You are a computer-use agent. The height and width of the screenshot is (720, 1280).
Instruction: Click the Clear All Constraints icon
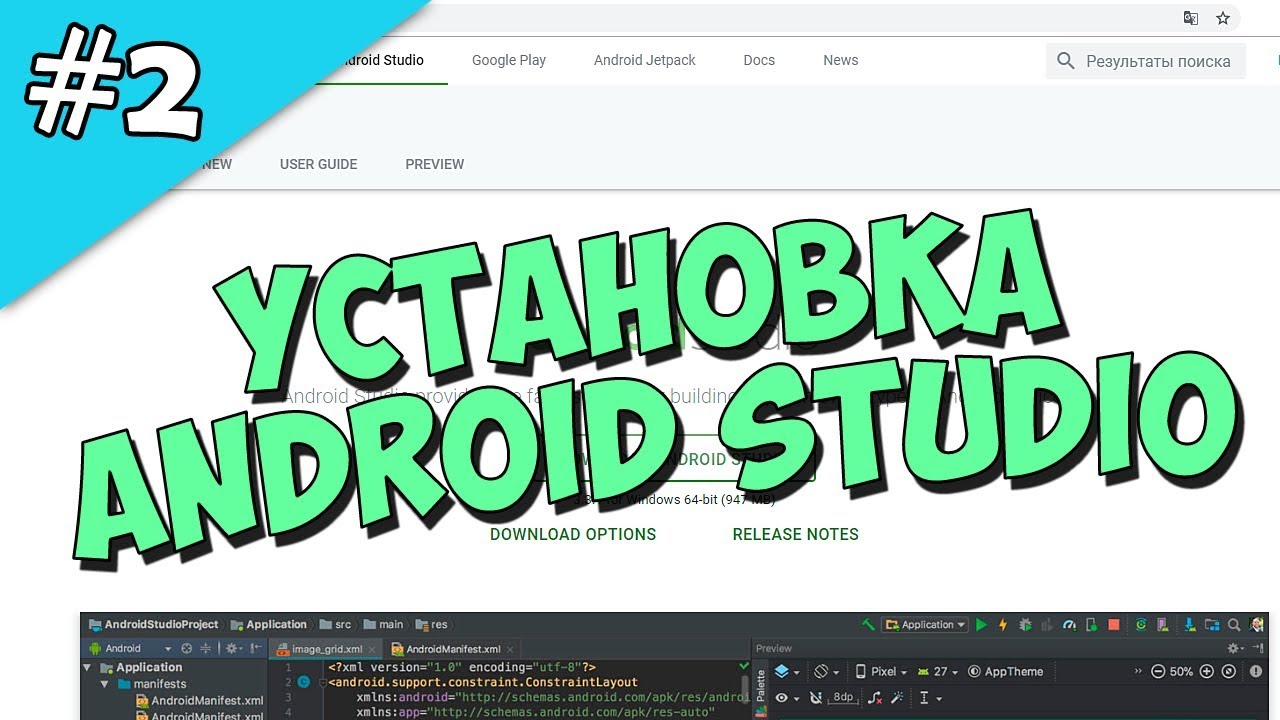[875, 698]
